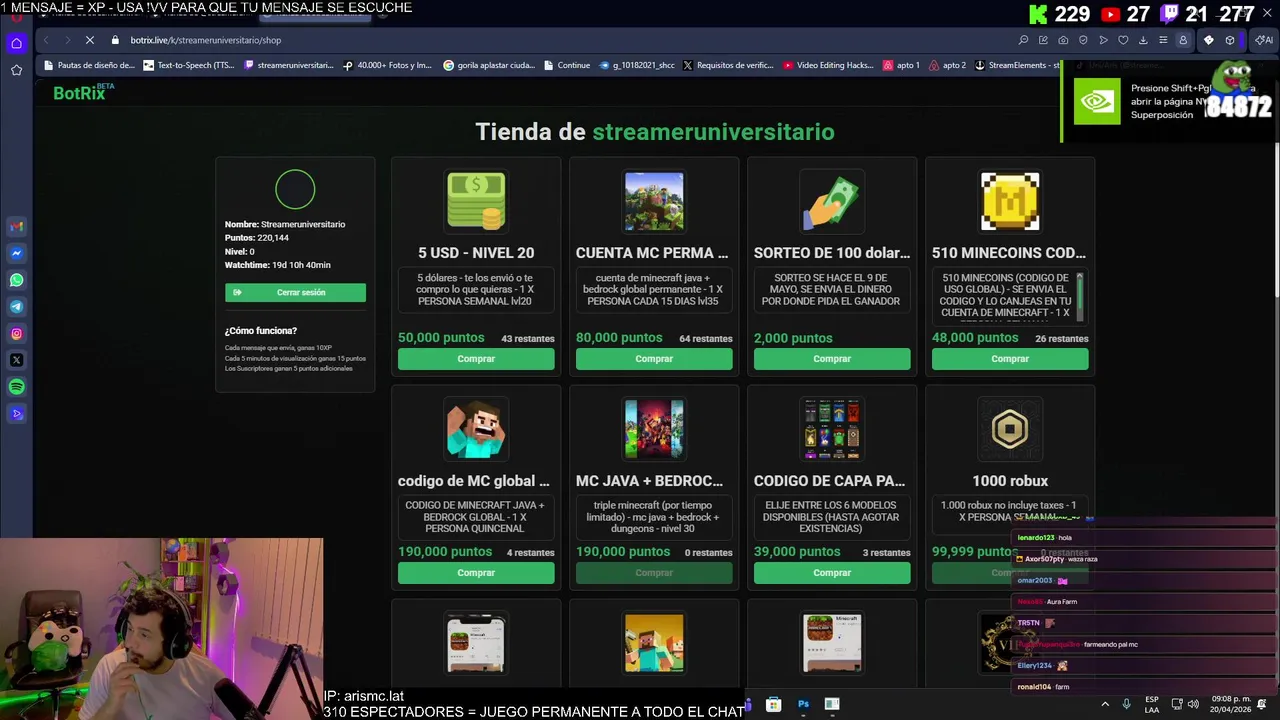Image resolution: width=1280 pixels, height=720 pixels.
Task: Click 'Cerrar sesión' button
Action: point(295,292)
